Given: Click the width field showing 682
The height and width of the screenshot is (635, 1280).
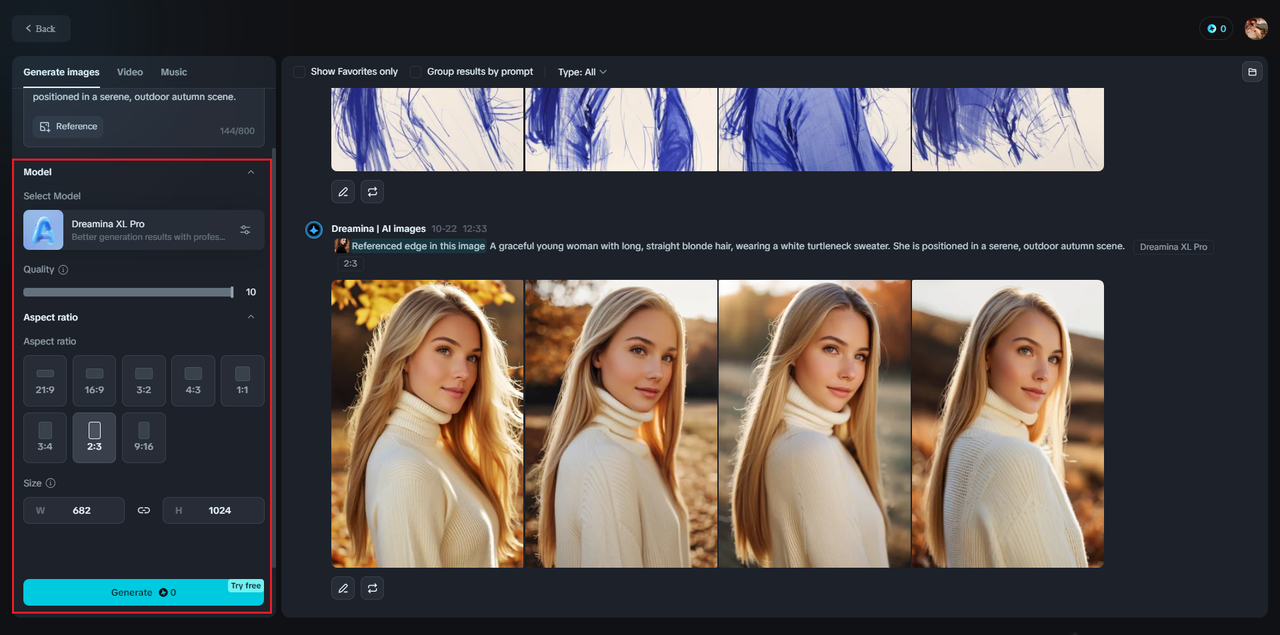Looking at the screenshot, I should (x=74, y=510).
